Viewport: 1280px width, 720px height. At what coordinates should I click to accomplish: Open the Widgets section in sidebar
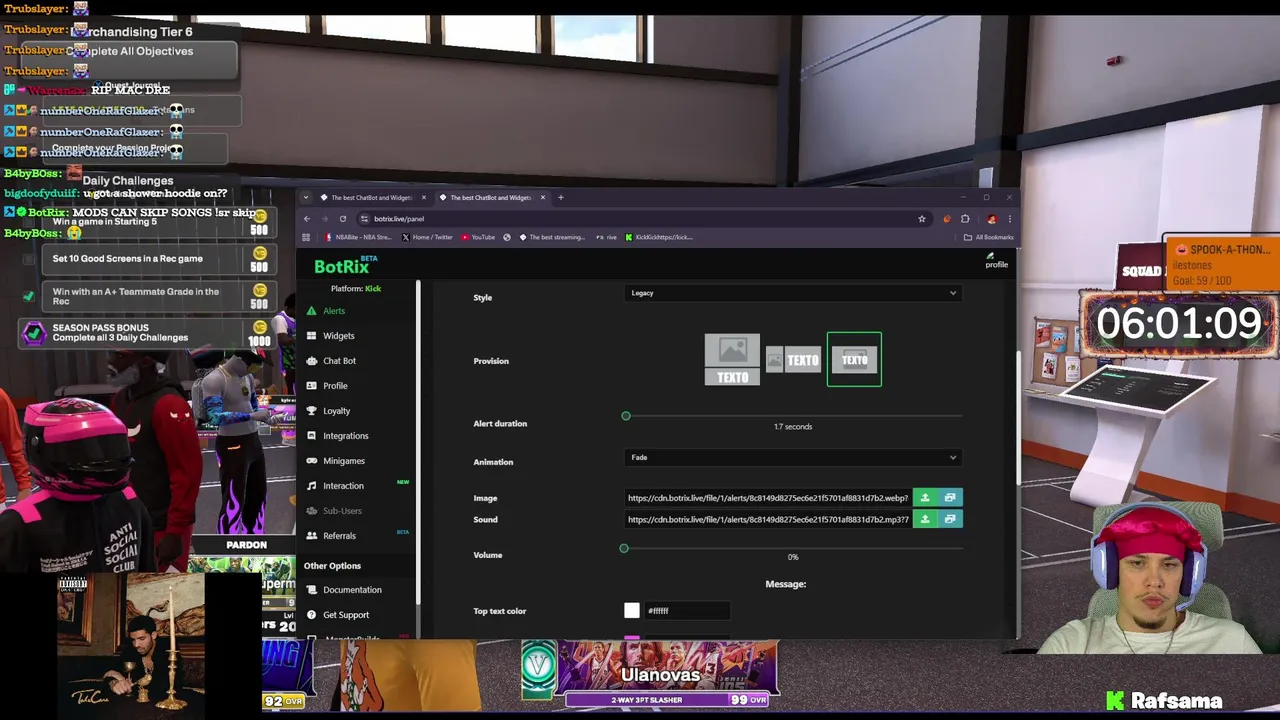pyautogui.click(x=338, y=336)
